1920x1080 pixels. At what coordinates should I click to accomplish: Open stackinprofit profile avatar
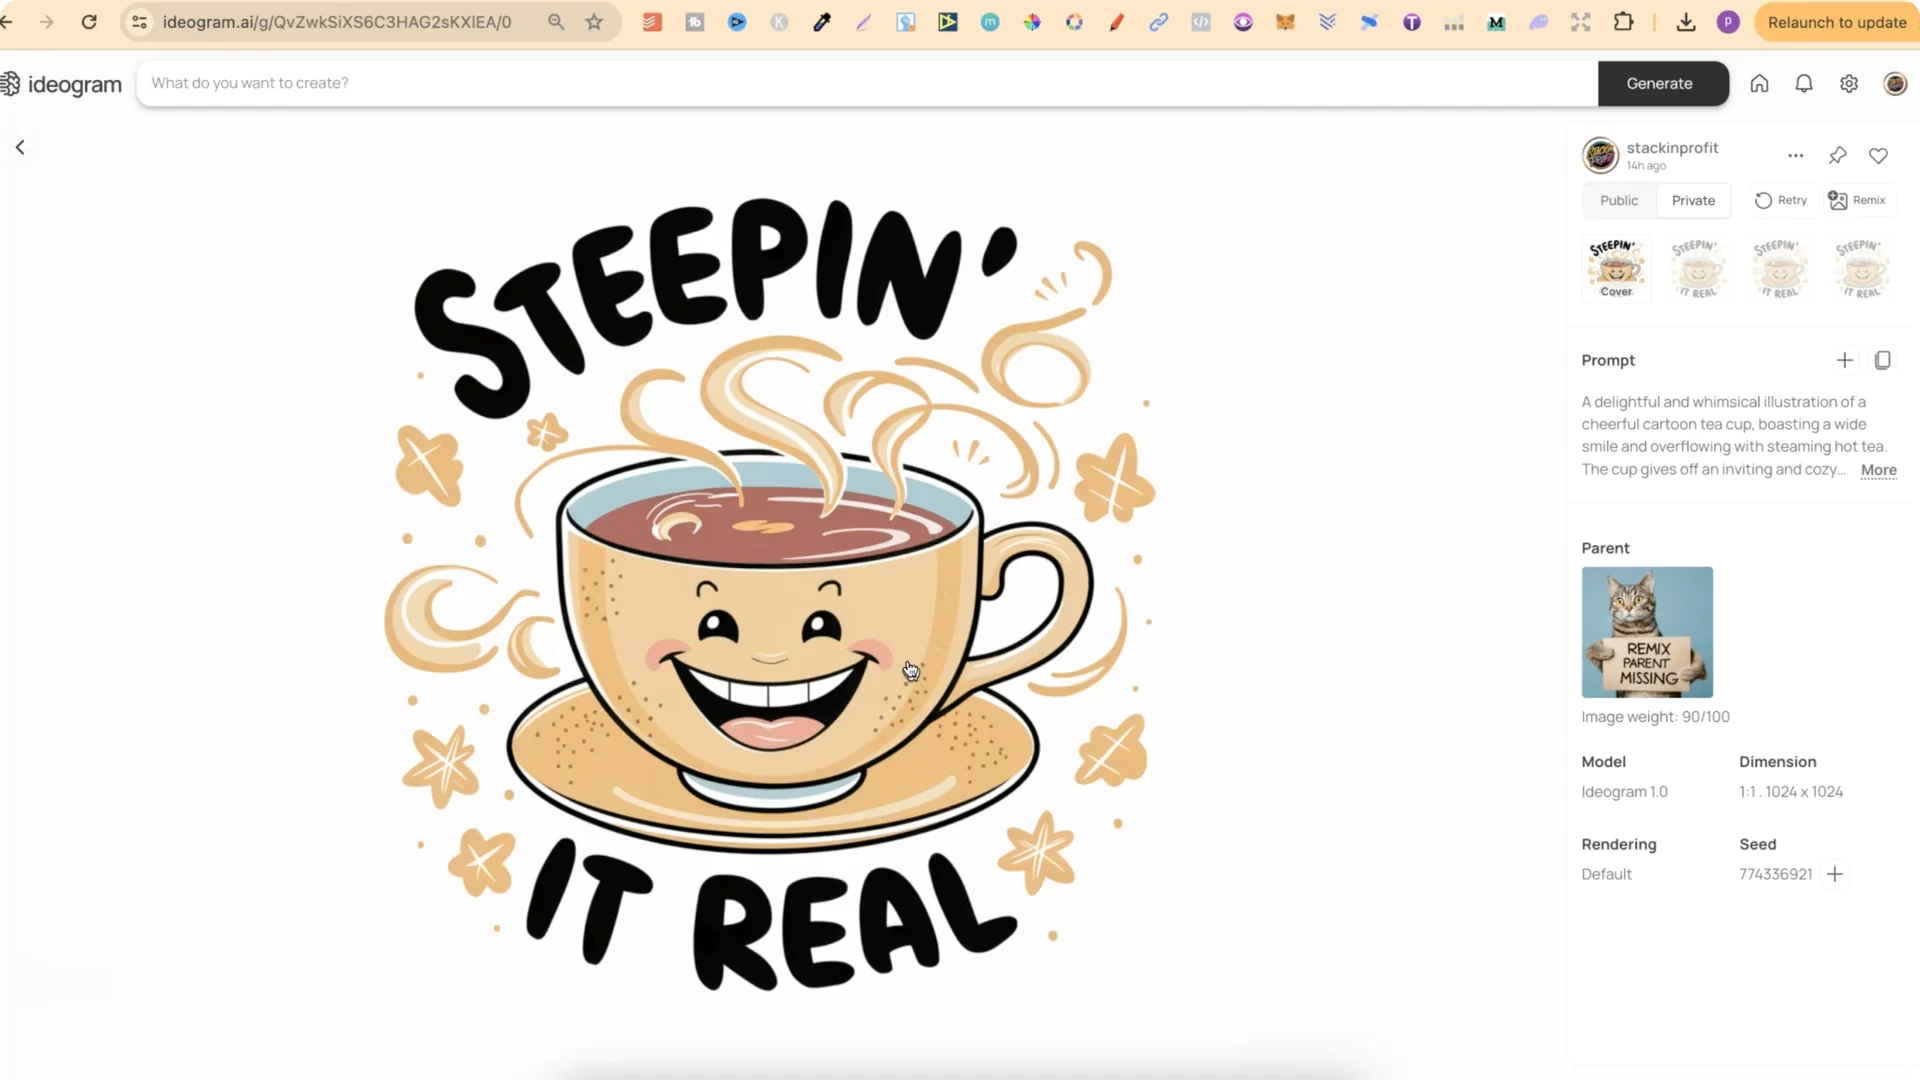(x=1600, y=155)
